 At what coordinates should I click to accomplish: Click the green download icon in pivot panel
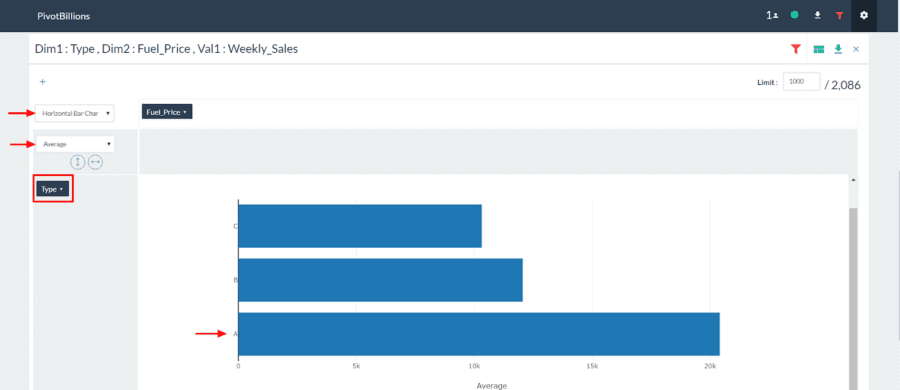point(838,49)
